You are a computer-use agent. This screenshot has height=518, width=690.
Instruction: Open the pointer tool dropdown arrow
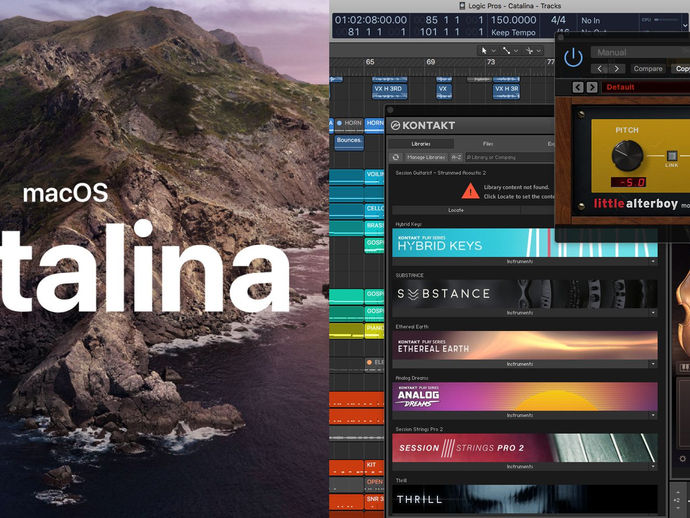point(494,51)
